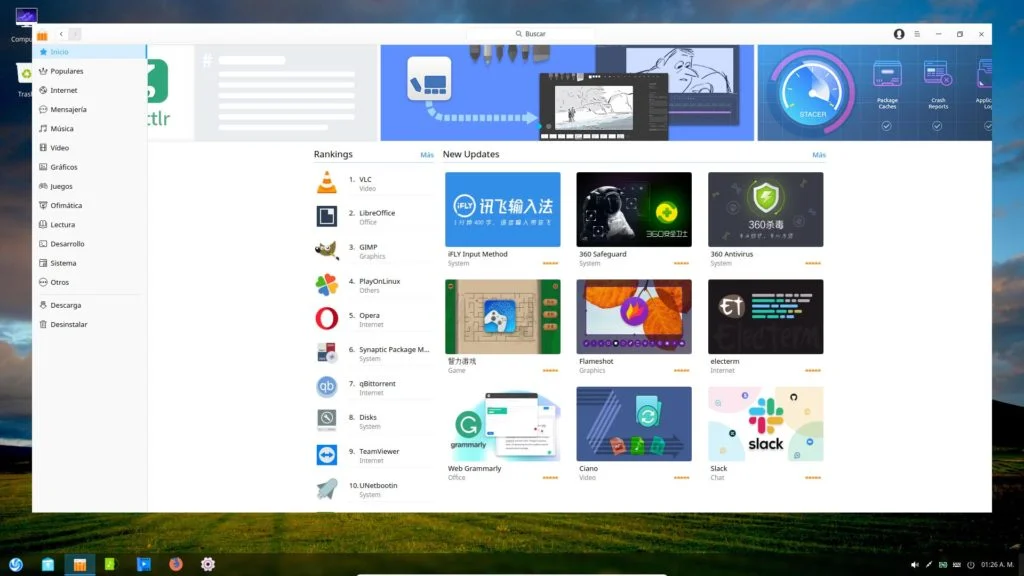The width and height of the screenshot is (1024, 576).
Task: Click the forward navigation arrow
Action: 75,34
